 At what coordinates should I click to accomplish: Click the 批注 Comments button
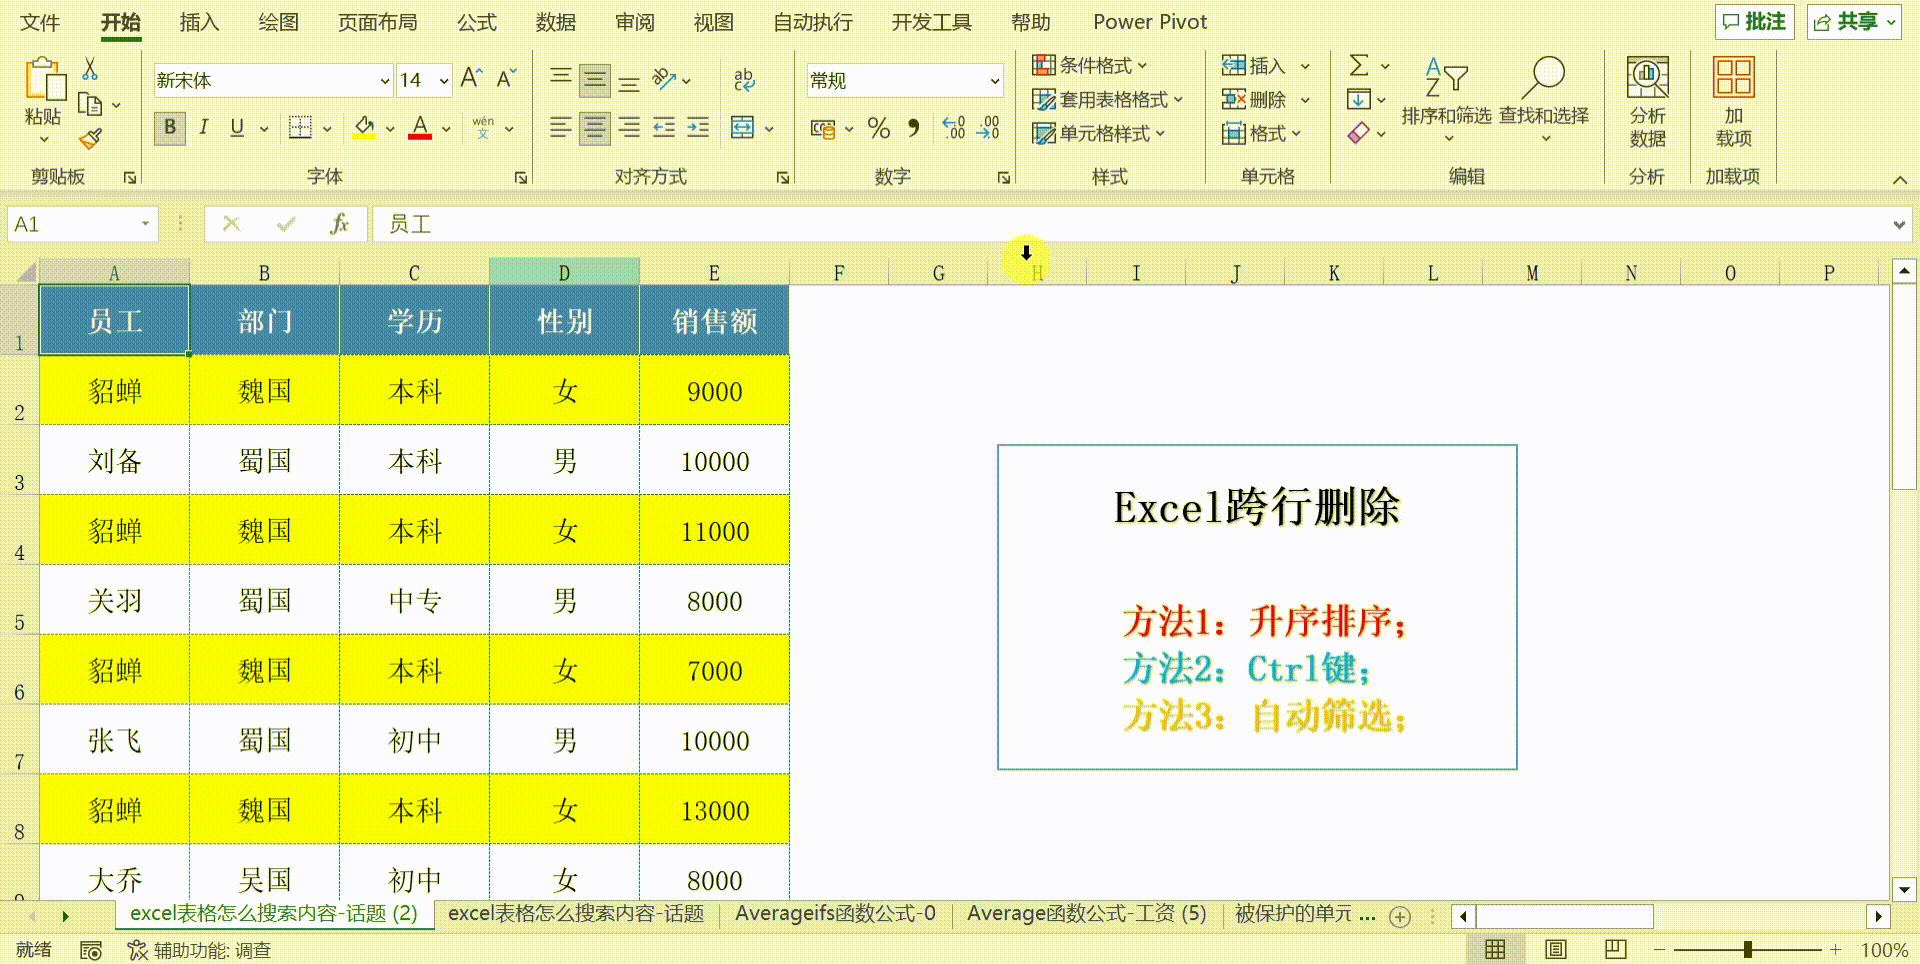(1754, 22)
